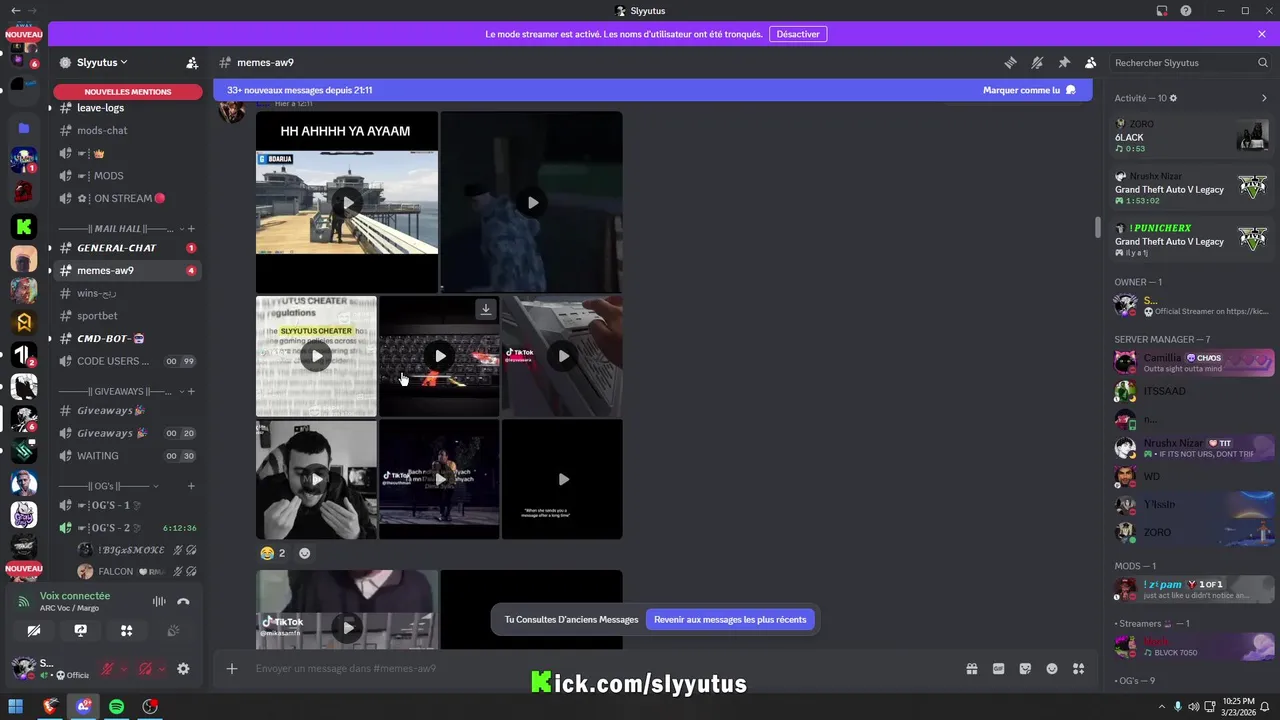Viewport: 1280px width, 720px height.
Task: Open the emoji picker in the message bar
Action: point(1052,669)
